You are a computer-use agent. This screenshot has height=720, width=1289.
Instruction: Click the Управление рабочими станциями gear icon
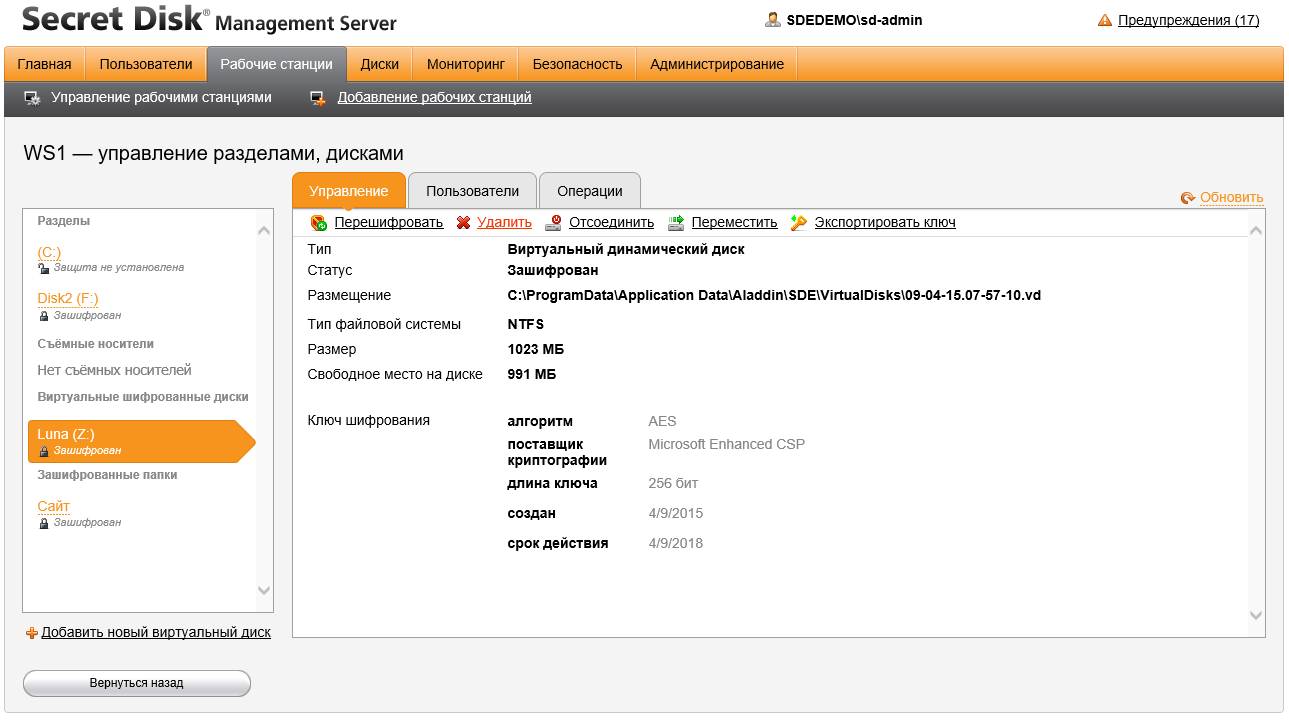coord(33,98)
